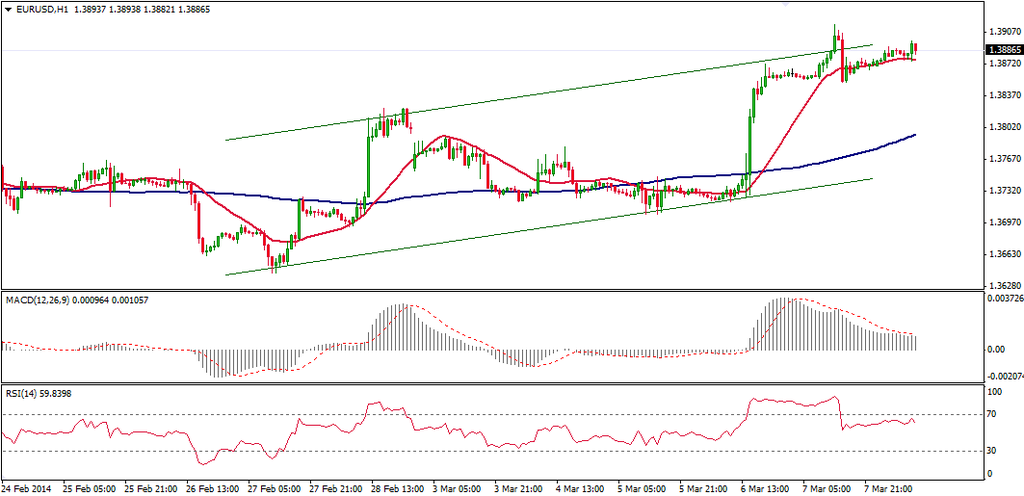Click the RSI 70 level scale label
Image resolution: width=1024 pixels, height=496 pixels.
tap(992, 415)
